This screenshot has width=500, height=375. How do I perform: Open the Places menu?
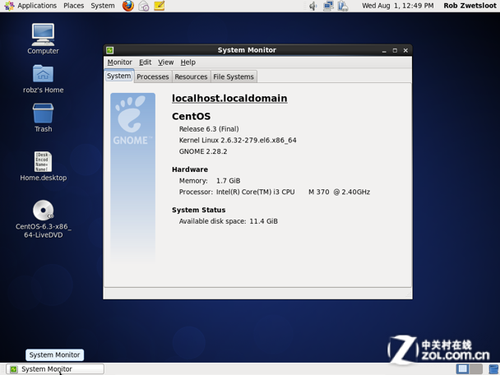click(74, 6)
